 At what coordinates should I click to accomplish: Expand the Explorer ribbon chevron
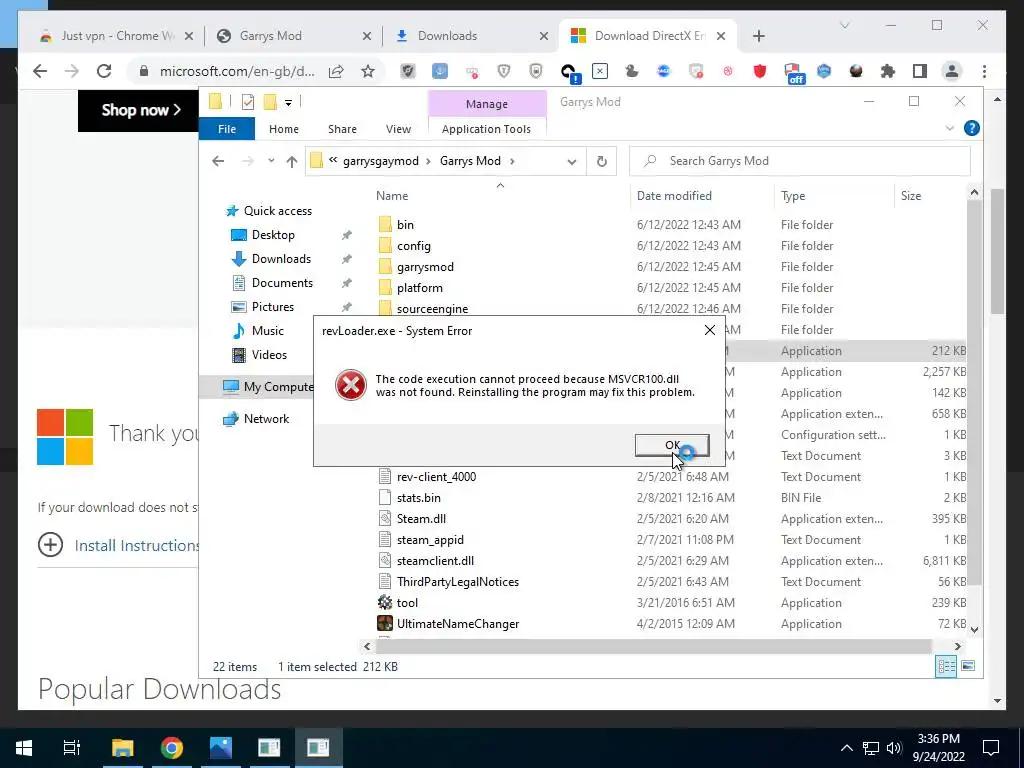click(950, 128)
